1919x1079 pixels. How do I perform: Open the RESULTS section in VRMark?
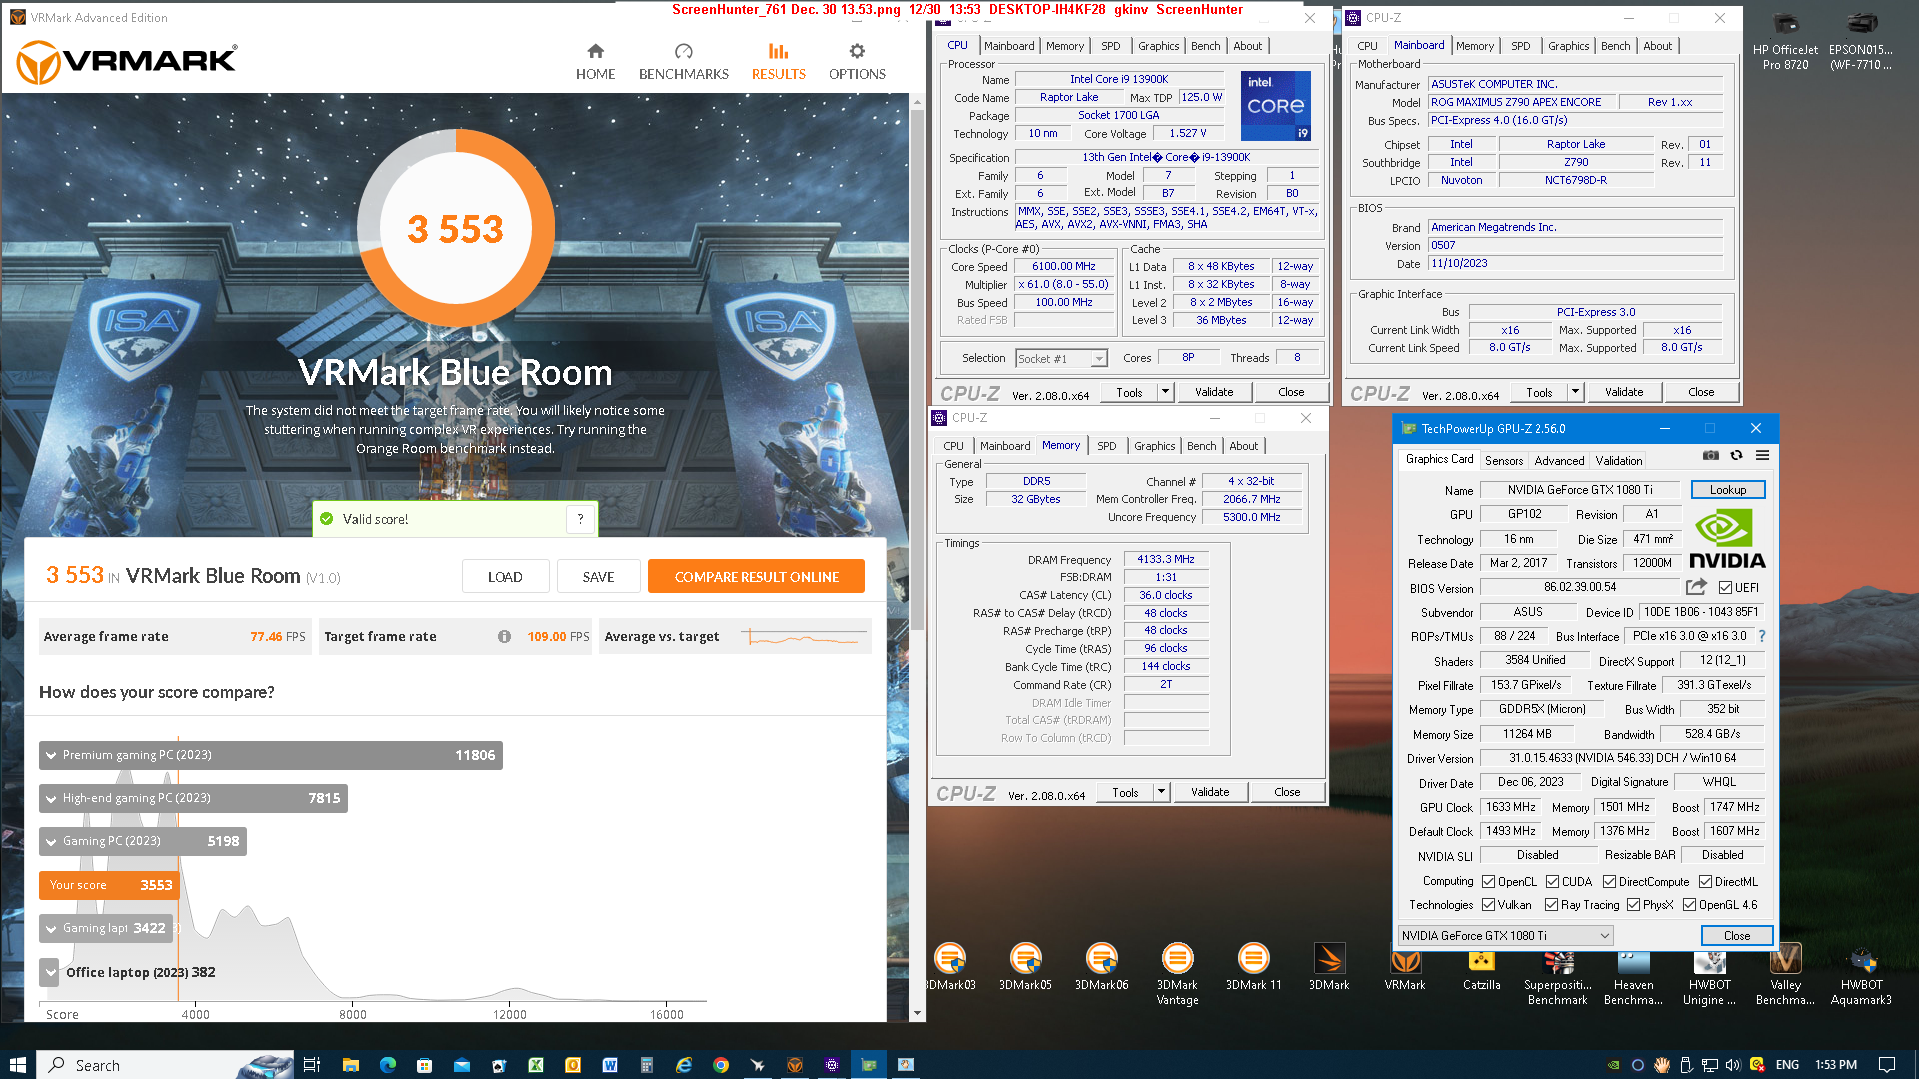click(778, 62)
